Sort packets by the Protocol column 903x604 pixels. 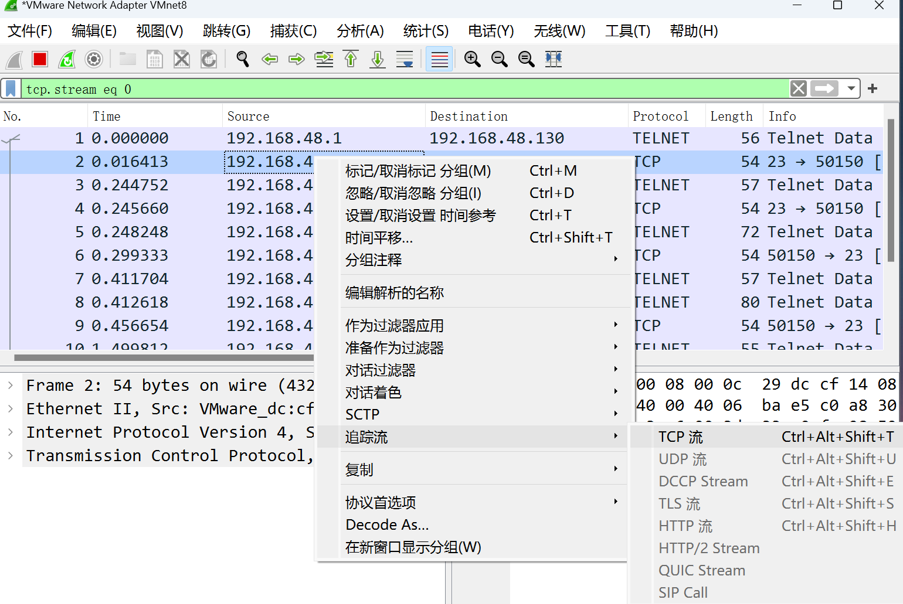pyautogui.click(x=666, y=116)
